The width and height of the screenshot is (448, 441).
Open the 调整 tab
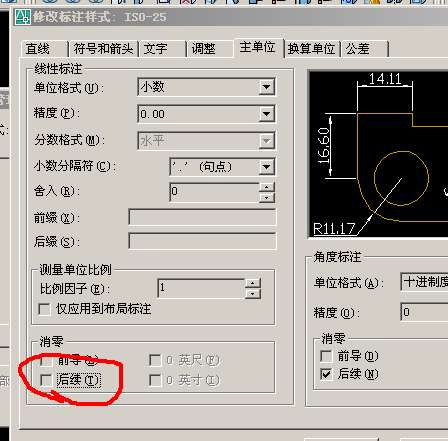[x=210, y=49]
